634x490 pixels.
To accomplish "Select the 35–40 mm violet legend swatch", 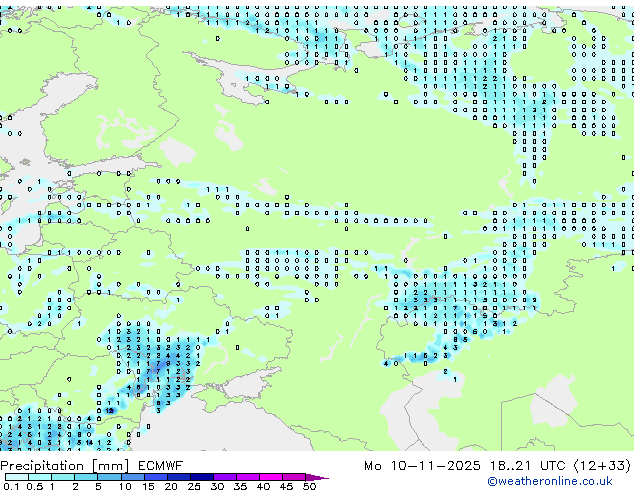I will click(248, 477).
